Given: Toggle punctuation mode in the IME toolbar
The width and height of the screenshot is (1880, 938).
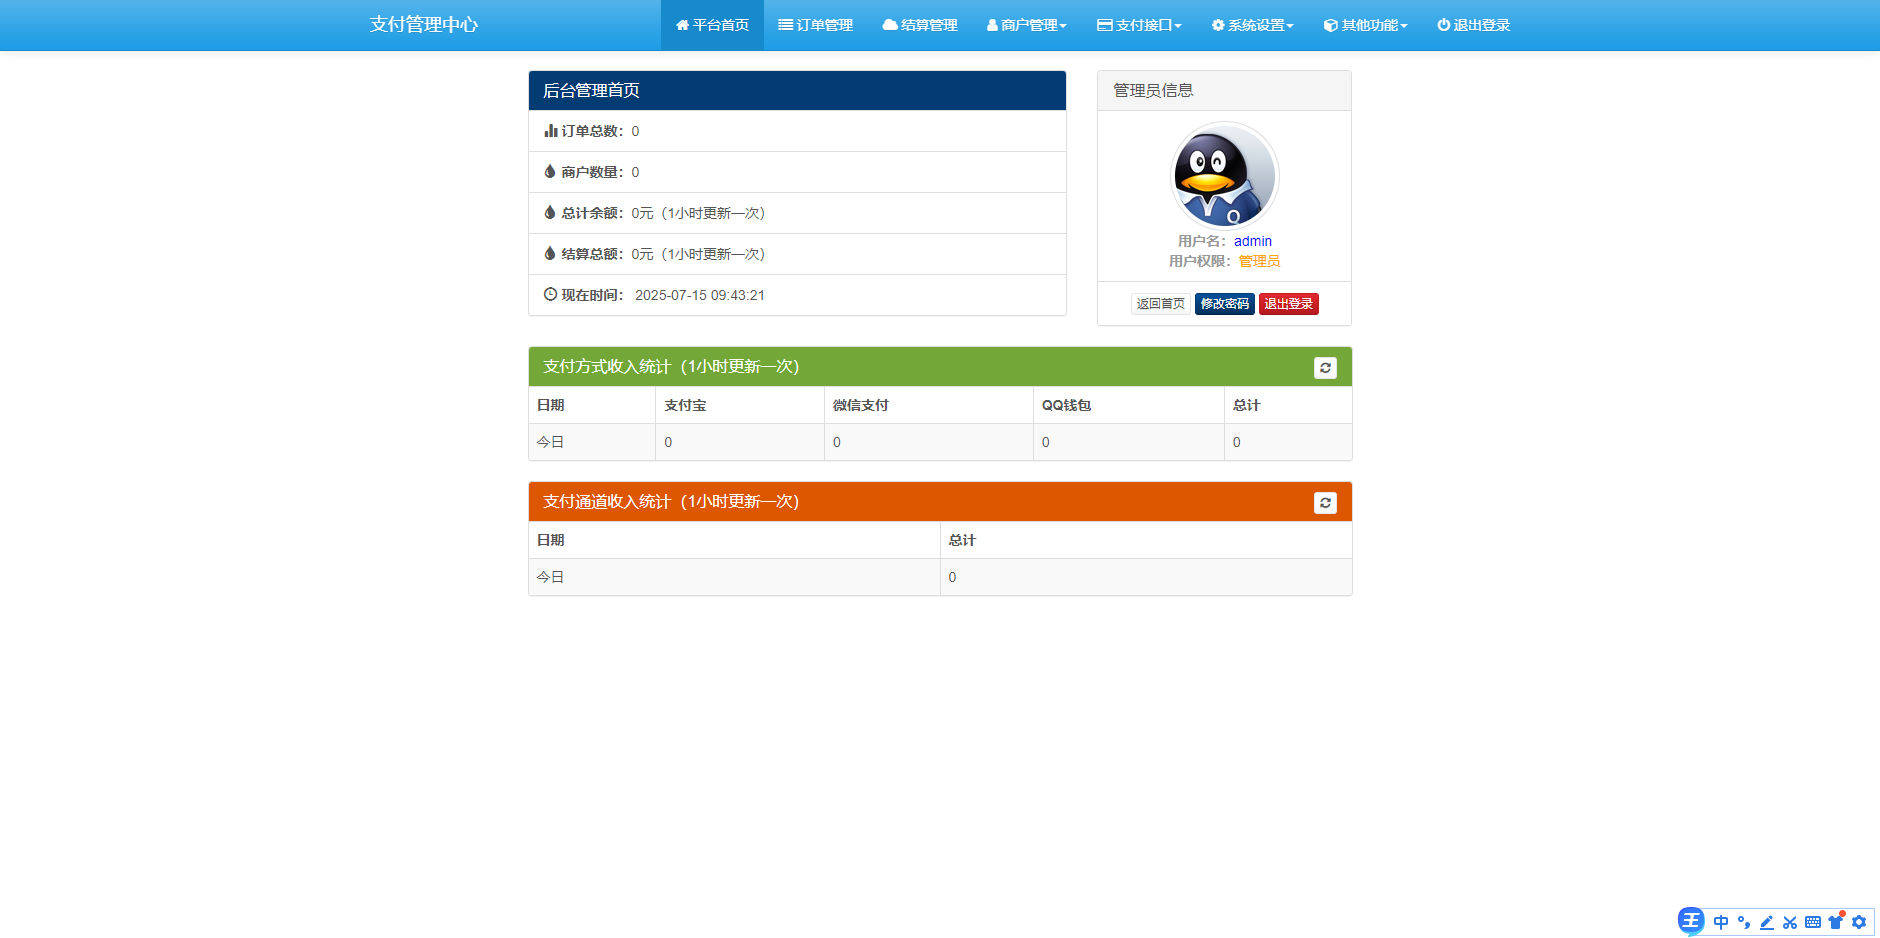Looking at the screenshot, I should (1744, 921).
